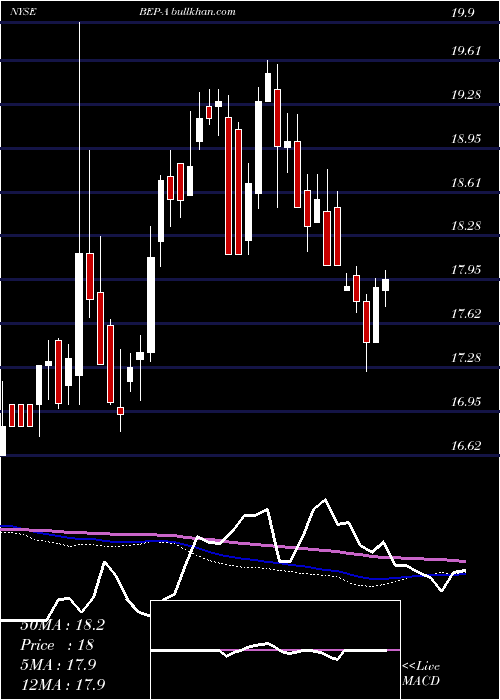Click the 17.28 price axis label

[466, 357]
